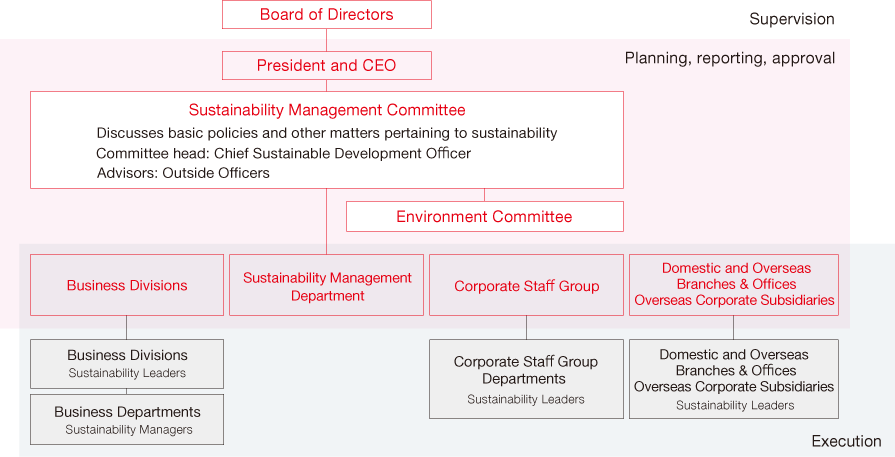Screen dimensions: 895x457
Task: Click the red Business Divisions box
Action: pos(127,285)
